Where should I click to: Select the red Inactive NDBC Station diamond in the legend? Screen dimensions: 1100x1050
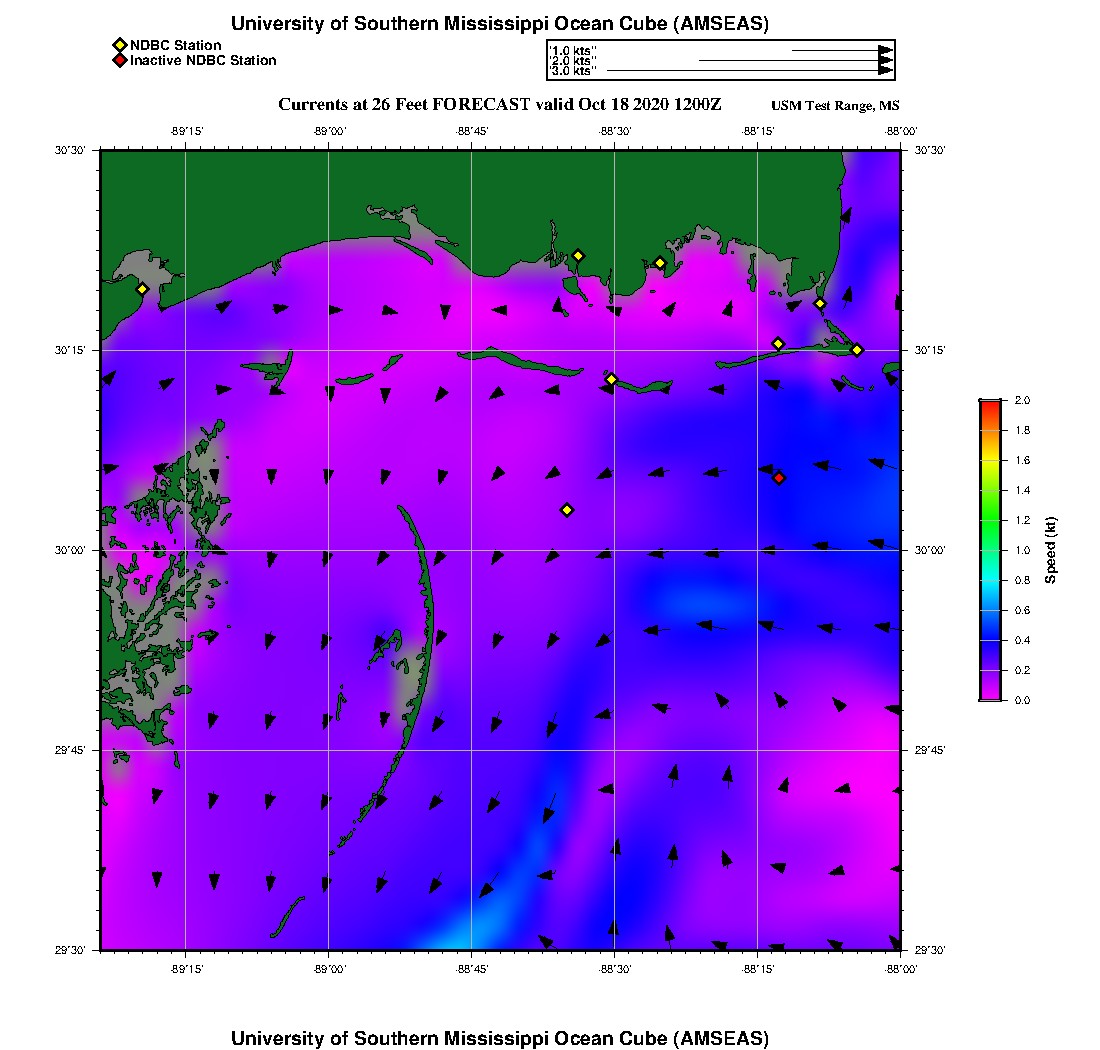(x=120, y=60)
